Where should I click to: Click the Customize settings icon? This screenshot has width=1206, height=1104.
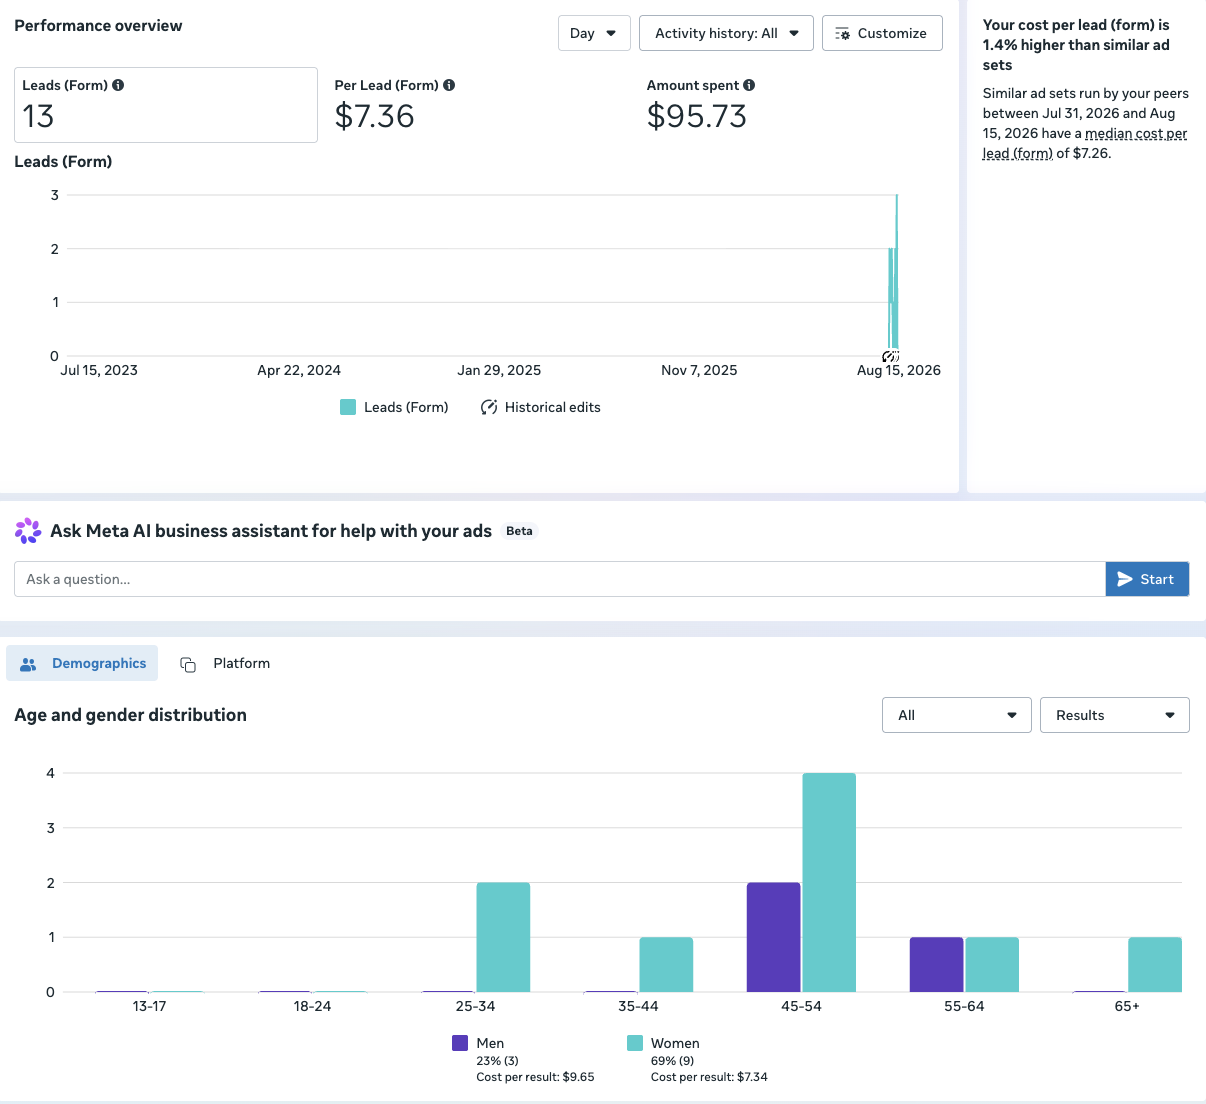[842, 33]
